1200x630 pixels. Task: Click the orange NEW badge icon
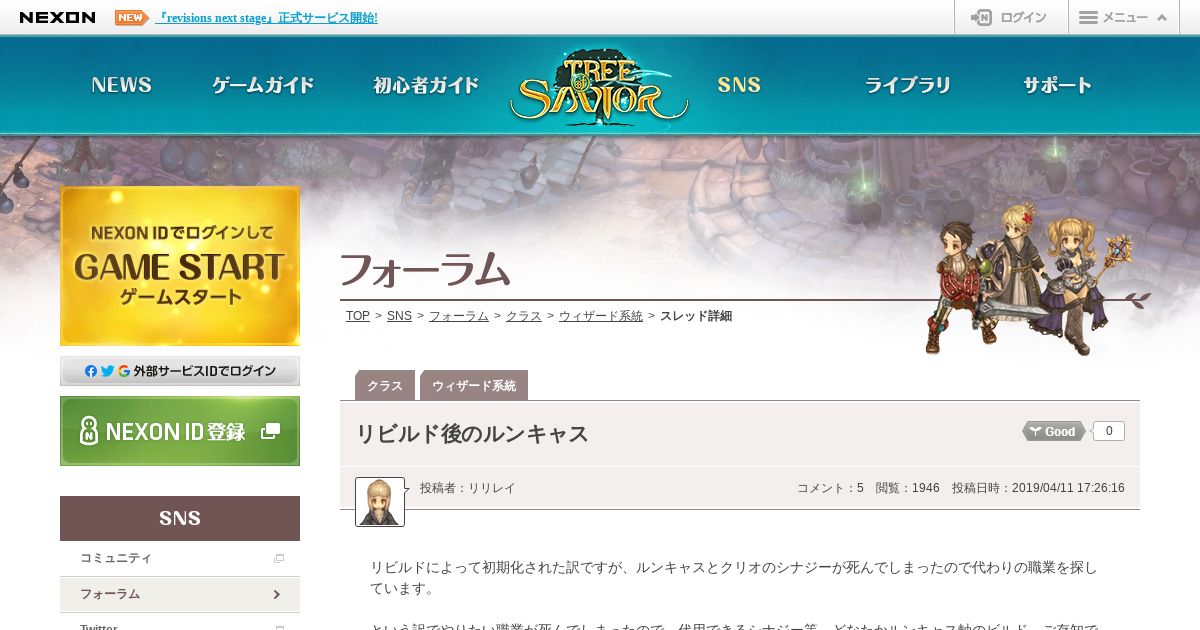(x=131, y=17)
